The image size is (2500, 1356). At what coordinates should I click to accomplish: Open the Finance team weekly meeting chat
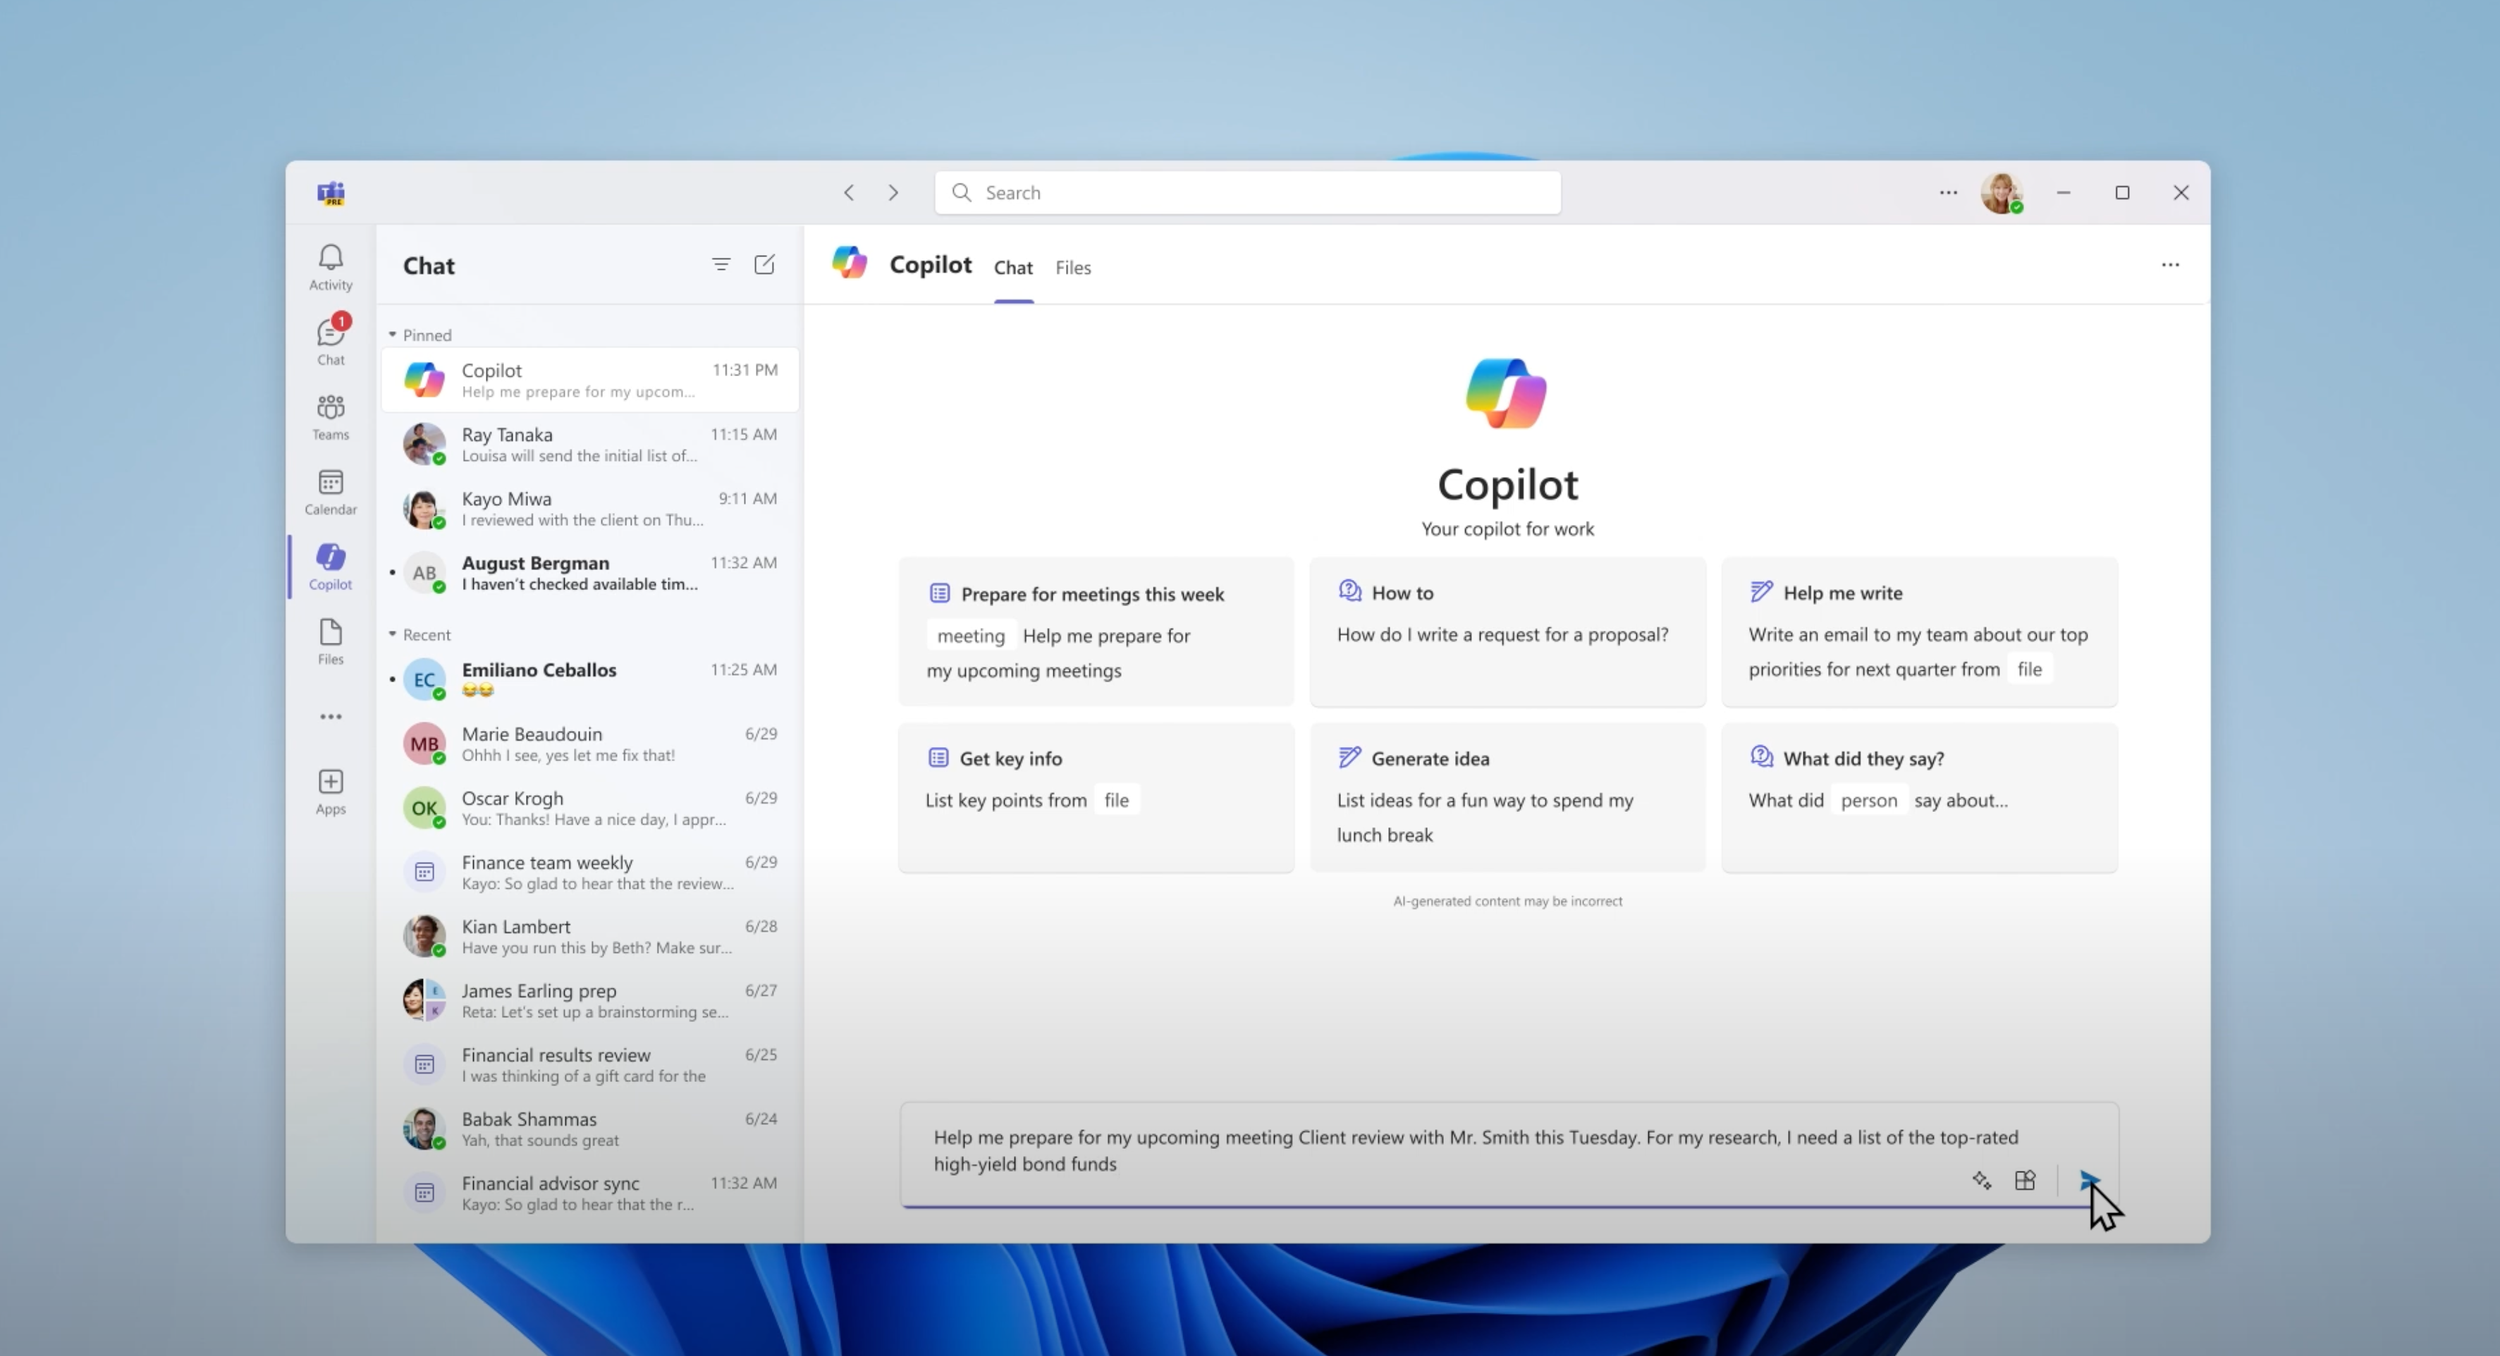(590, 872)
